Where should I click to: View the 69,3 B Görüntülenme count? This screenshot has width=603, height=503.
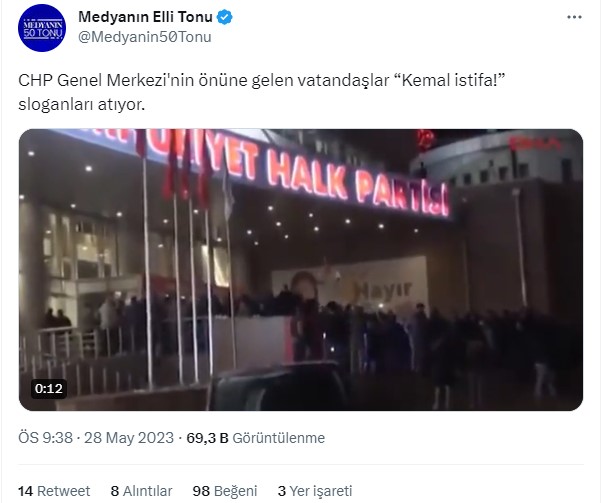point(256,438)
